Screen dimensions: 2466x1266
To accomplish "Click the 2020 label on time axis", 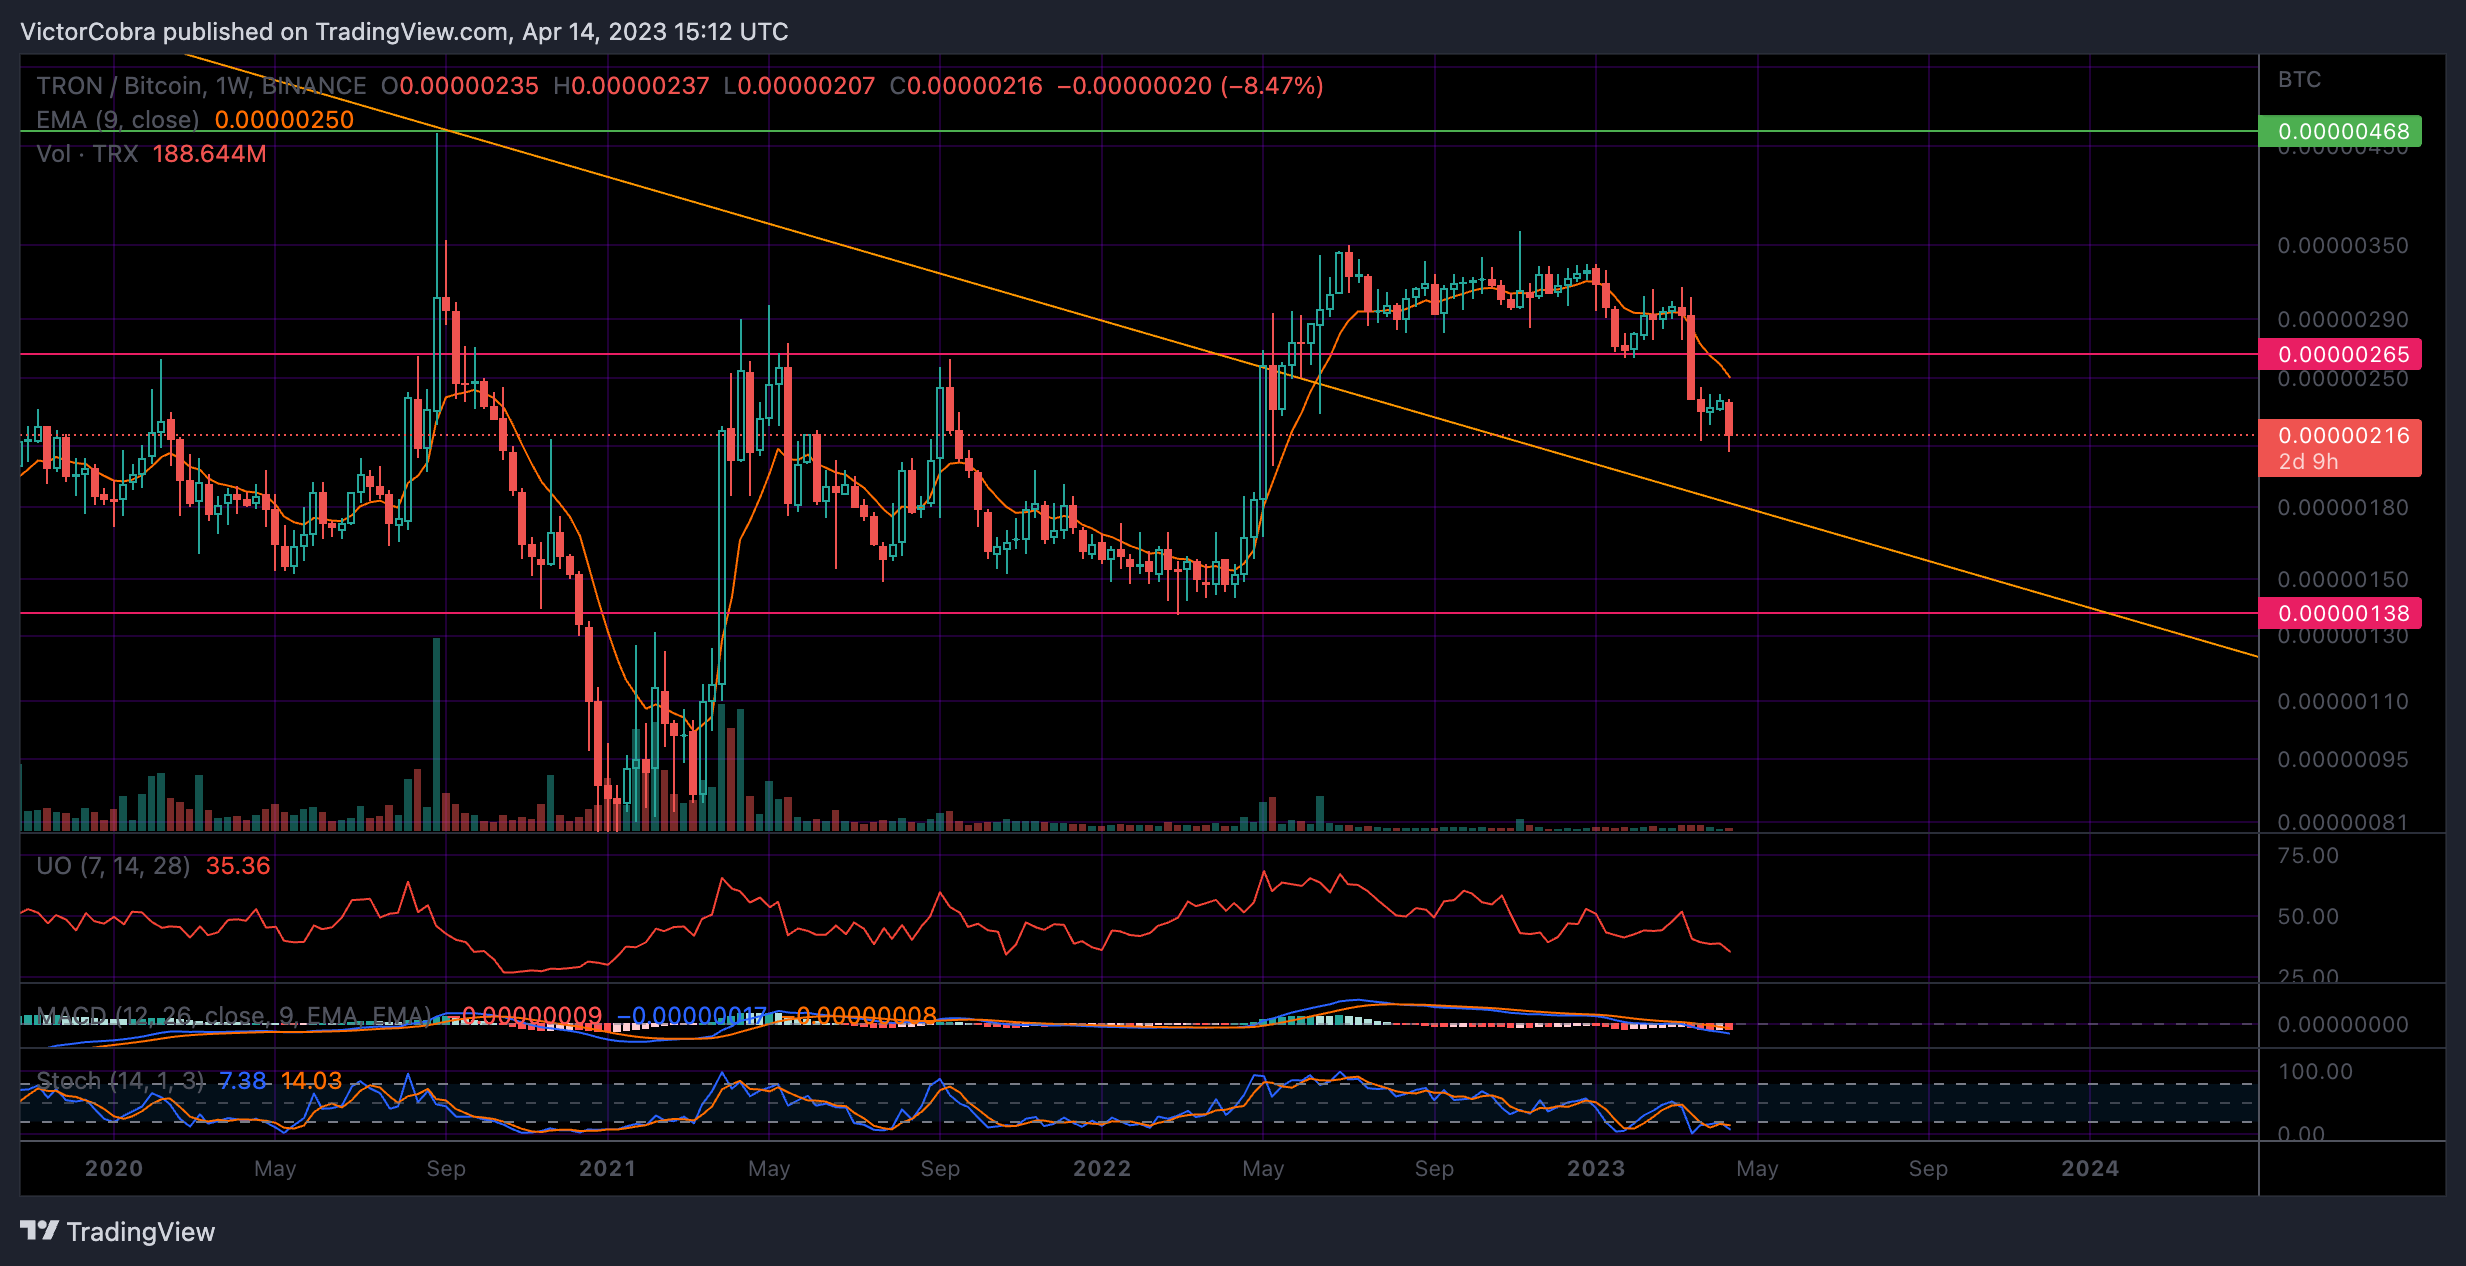I will pyautogui.click(x=114, y=1168).
